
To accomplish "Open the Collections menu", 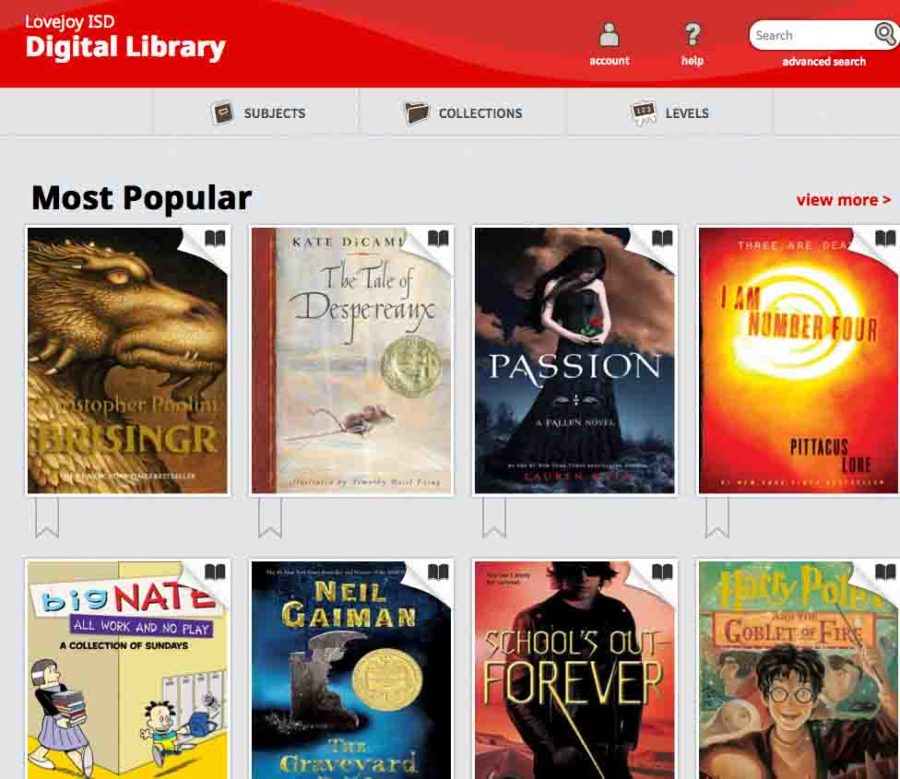I will [x=463, y=113].
